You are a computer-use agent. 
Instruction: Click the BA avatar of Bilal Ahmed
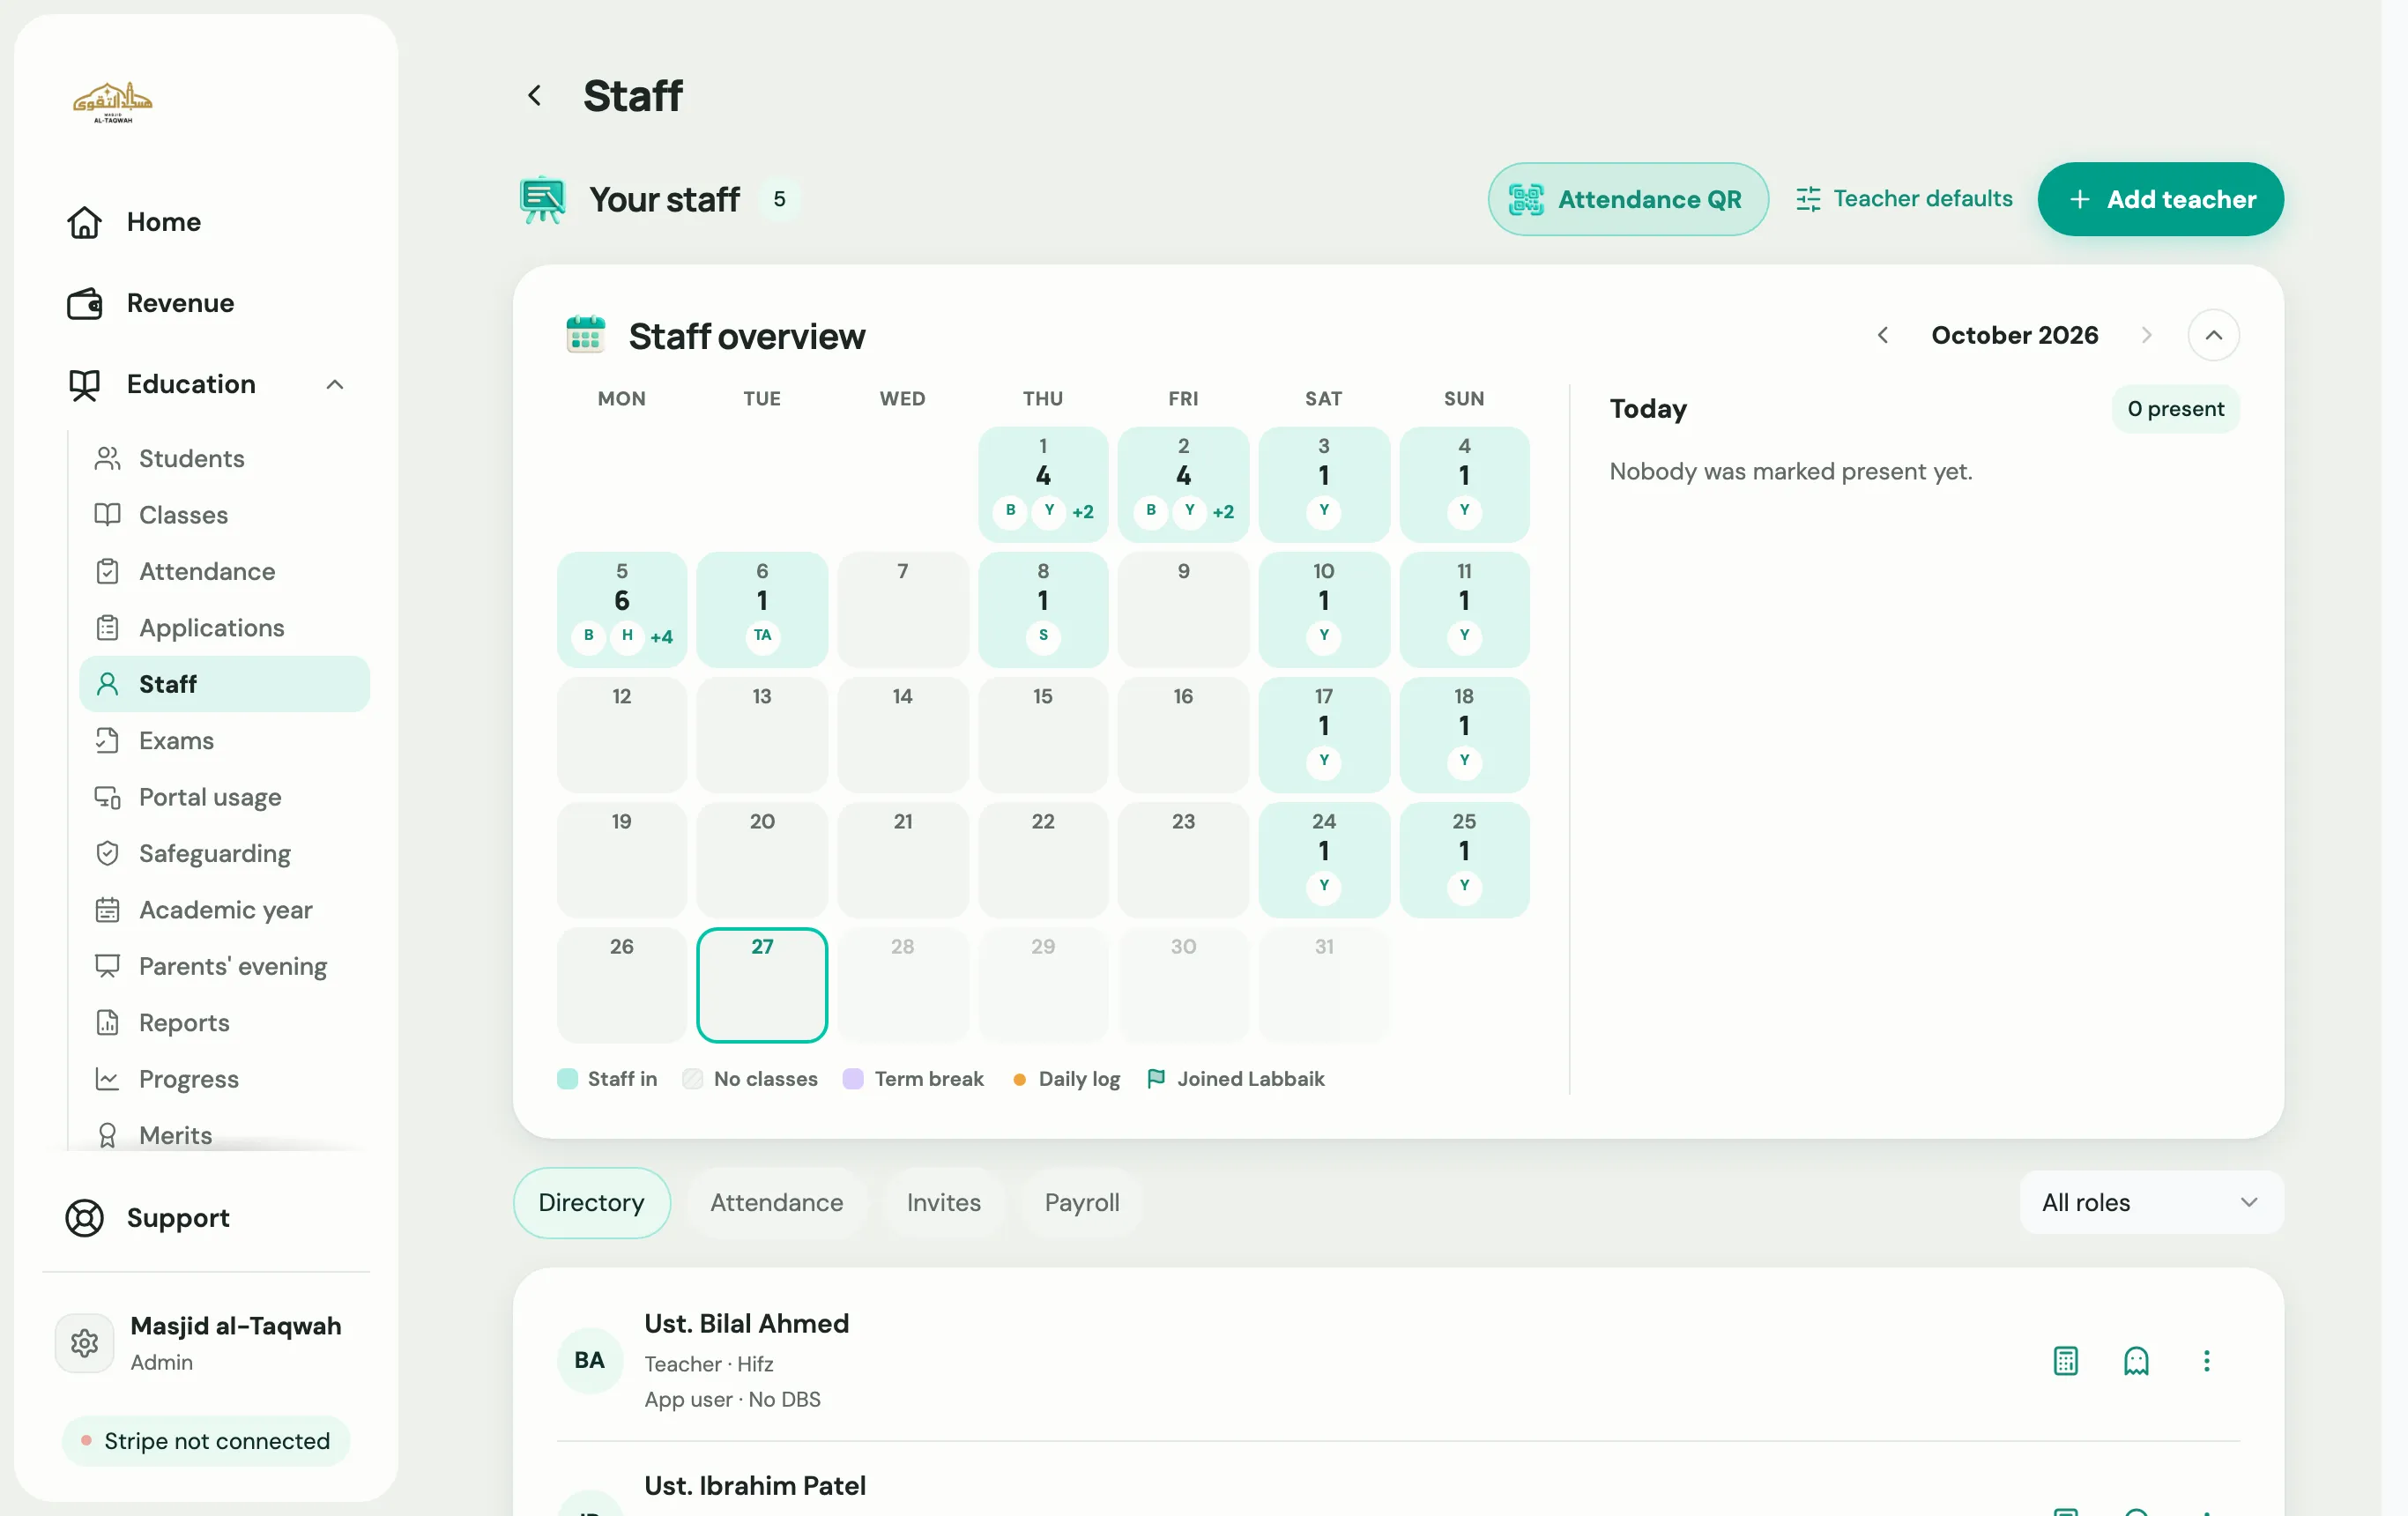[x=589, y=1361]
